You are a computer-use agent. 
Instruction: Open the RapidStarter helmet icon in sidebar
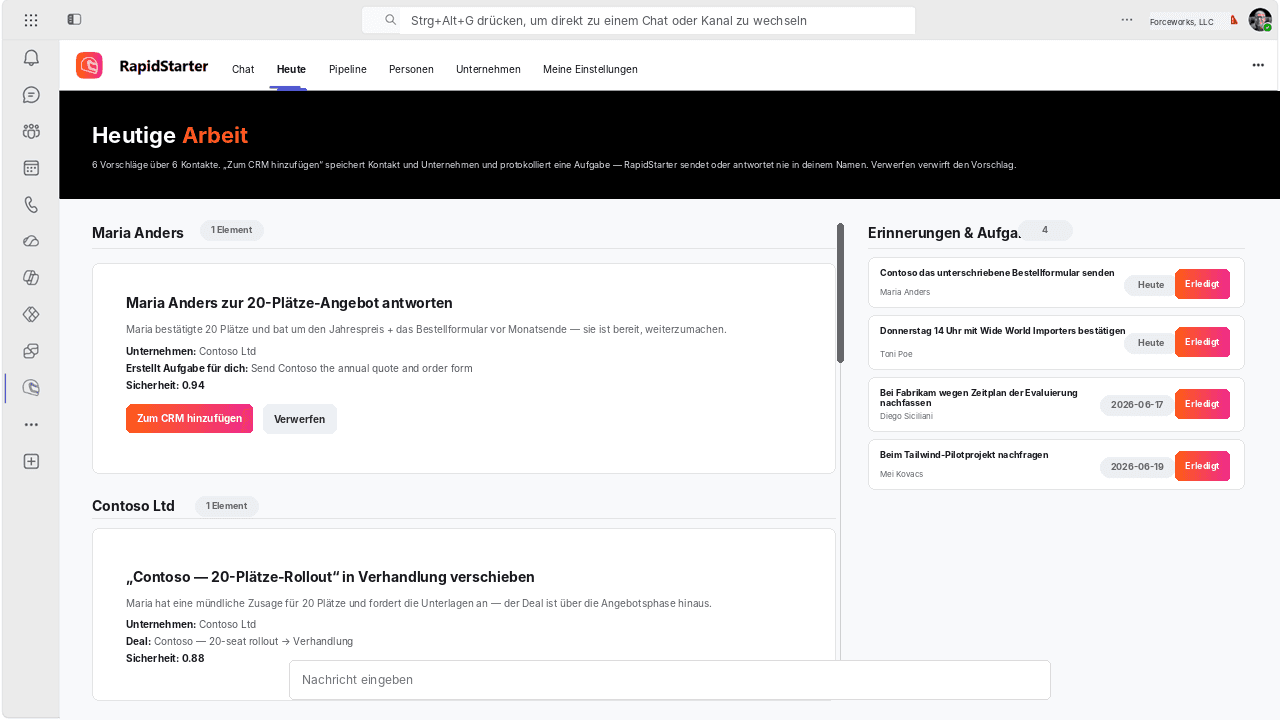31,388
